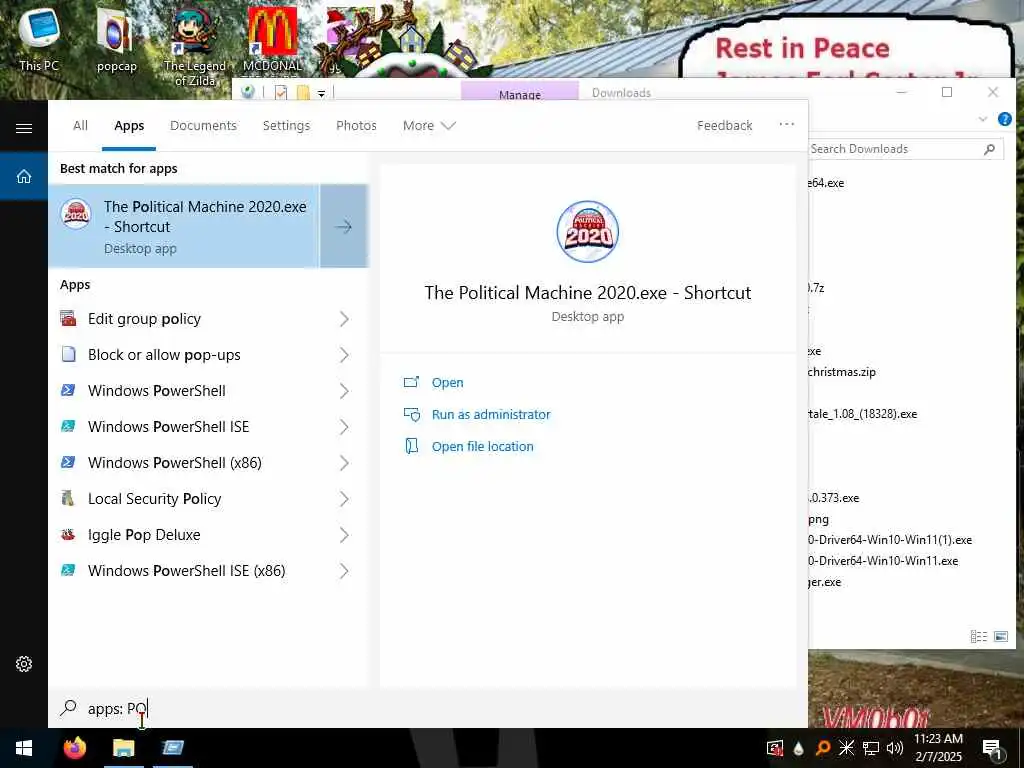Switch to details view in Downloads window
Viewport: 1024px width, 768px height.
979,636
